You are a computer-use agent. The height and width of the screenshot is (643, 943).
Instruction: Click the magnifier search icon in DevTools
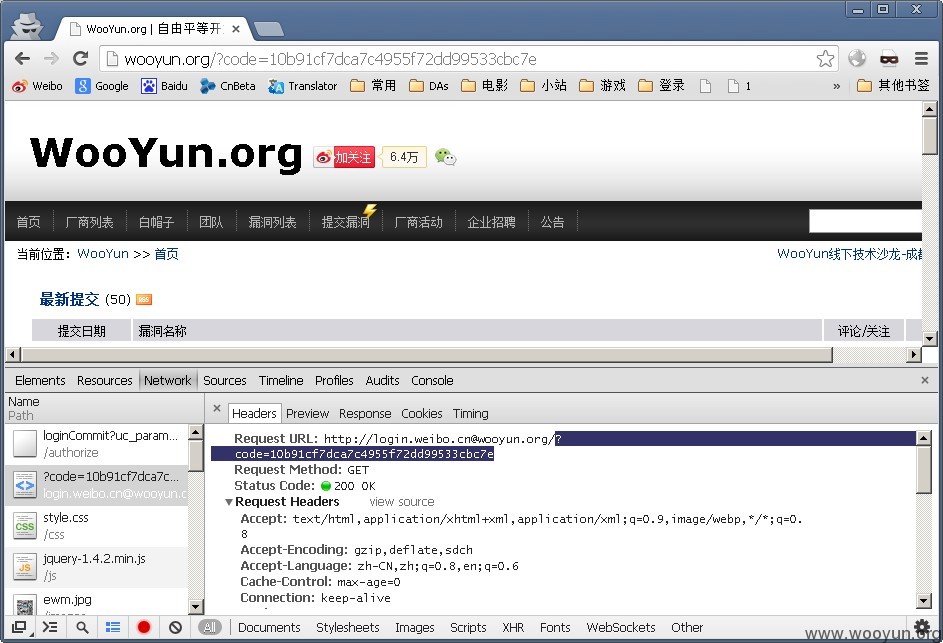click(x=82, y=627)
